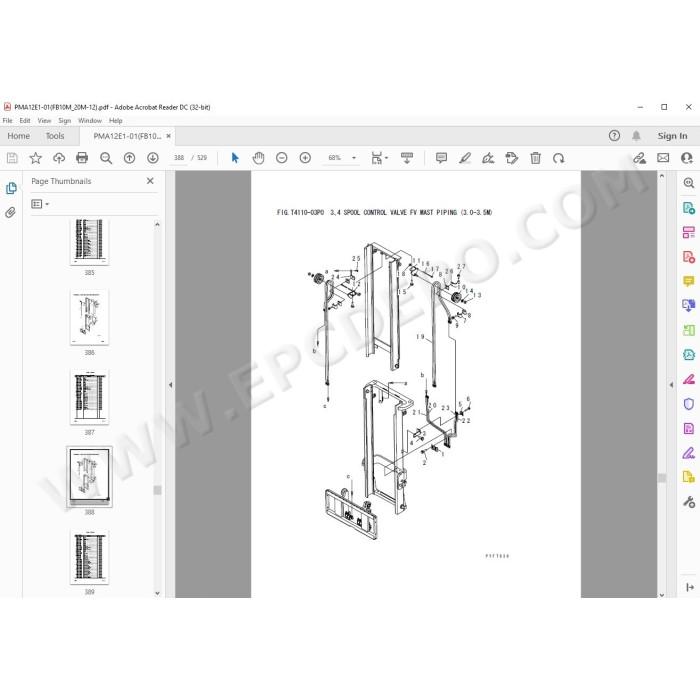700x700 pixels.
Task: Click the Save file icon
Action: [x=12, y=158]
